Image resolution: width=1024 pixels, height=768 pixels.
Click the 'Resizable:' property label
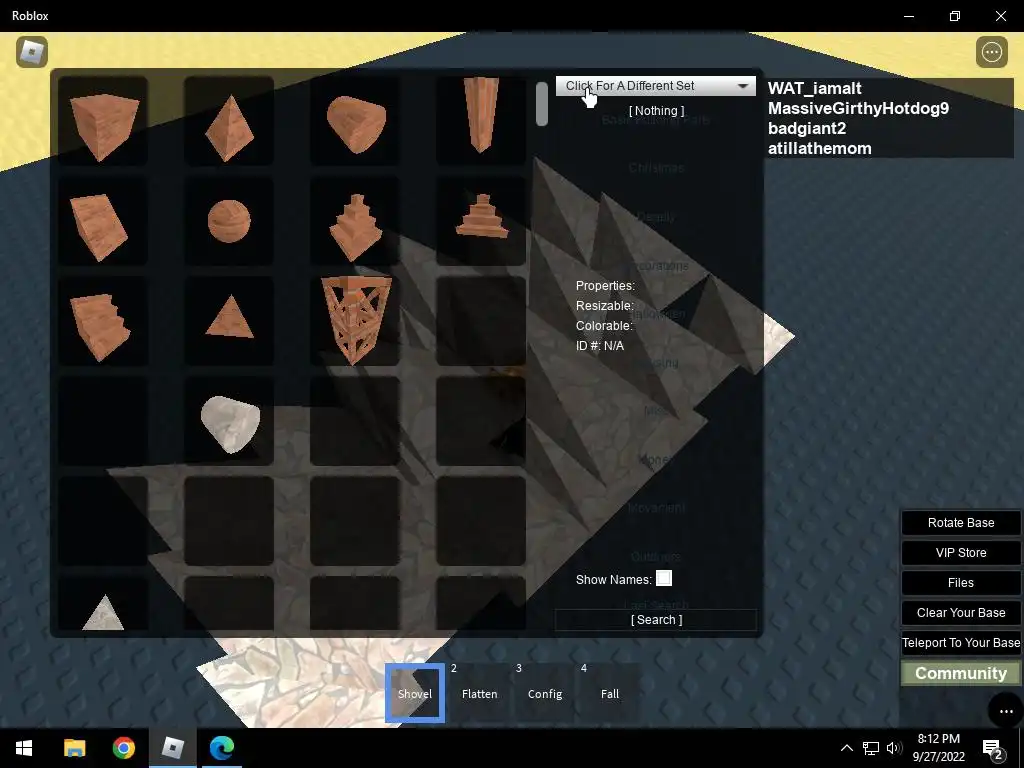(x=605, y=306)
